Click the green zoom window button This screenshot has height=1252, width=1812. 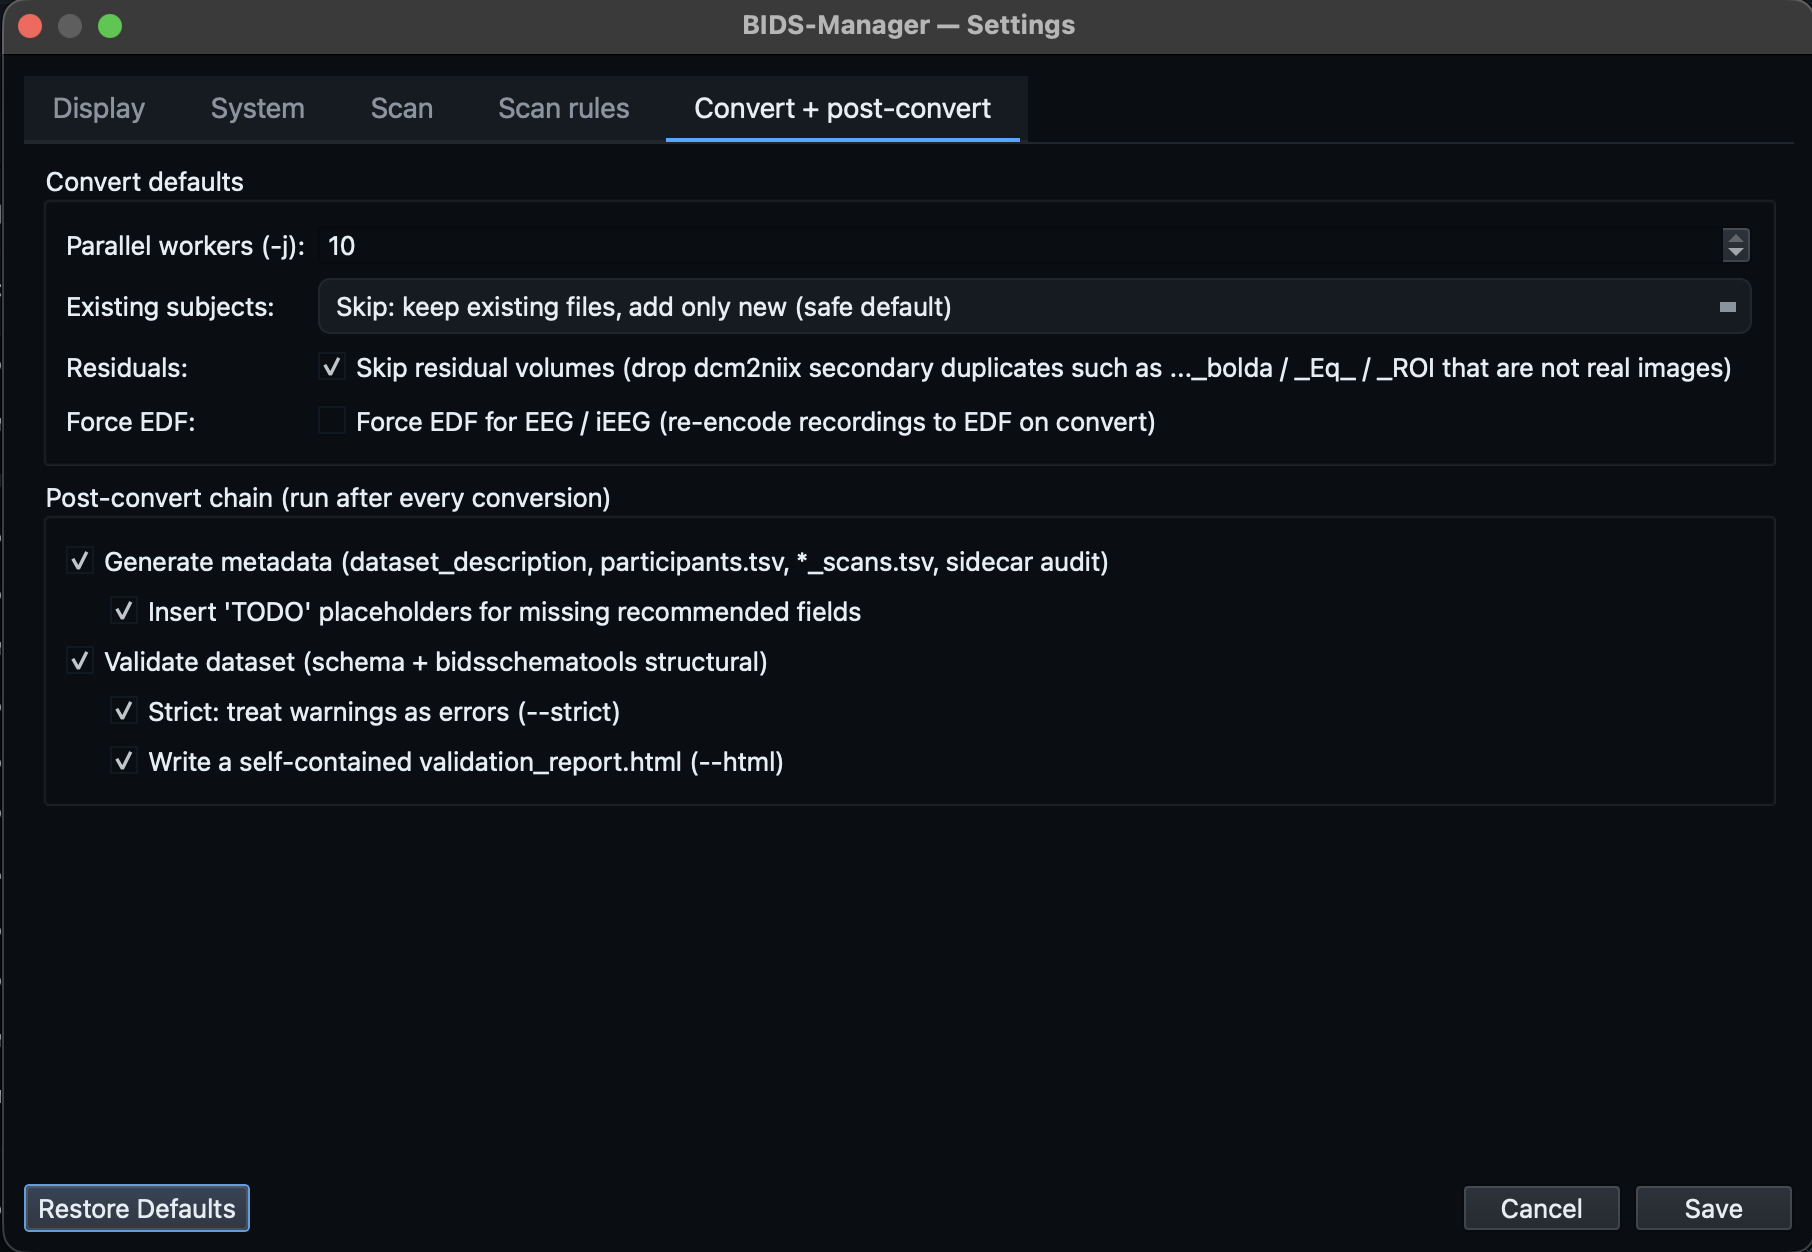pos(110,26)
